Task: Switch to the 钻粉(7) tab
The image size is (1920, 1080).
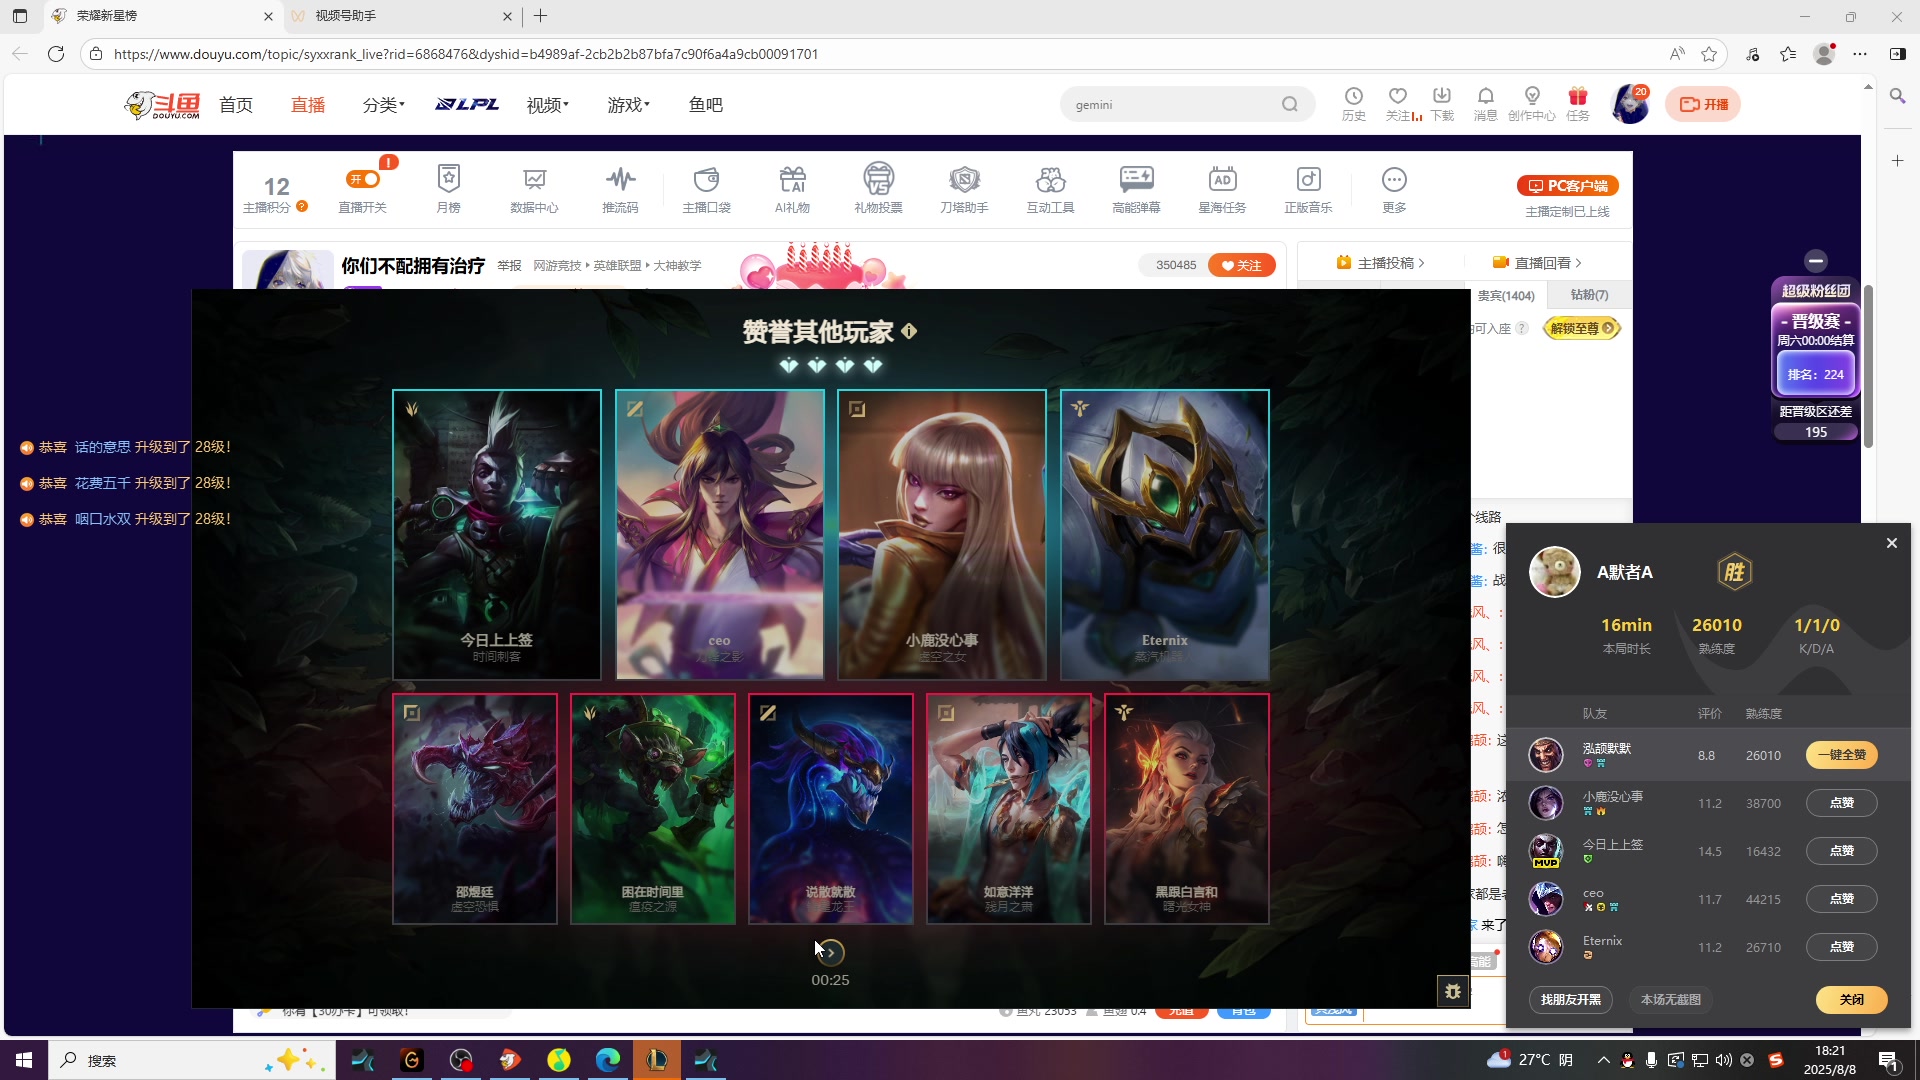Action: click(x=1589, y=295)
